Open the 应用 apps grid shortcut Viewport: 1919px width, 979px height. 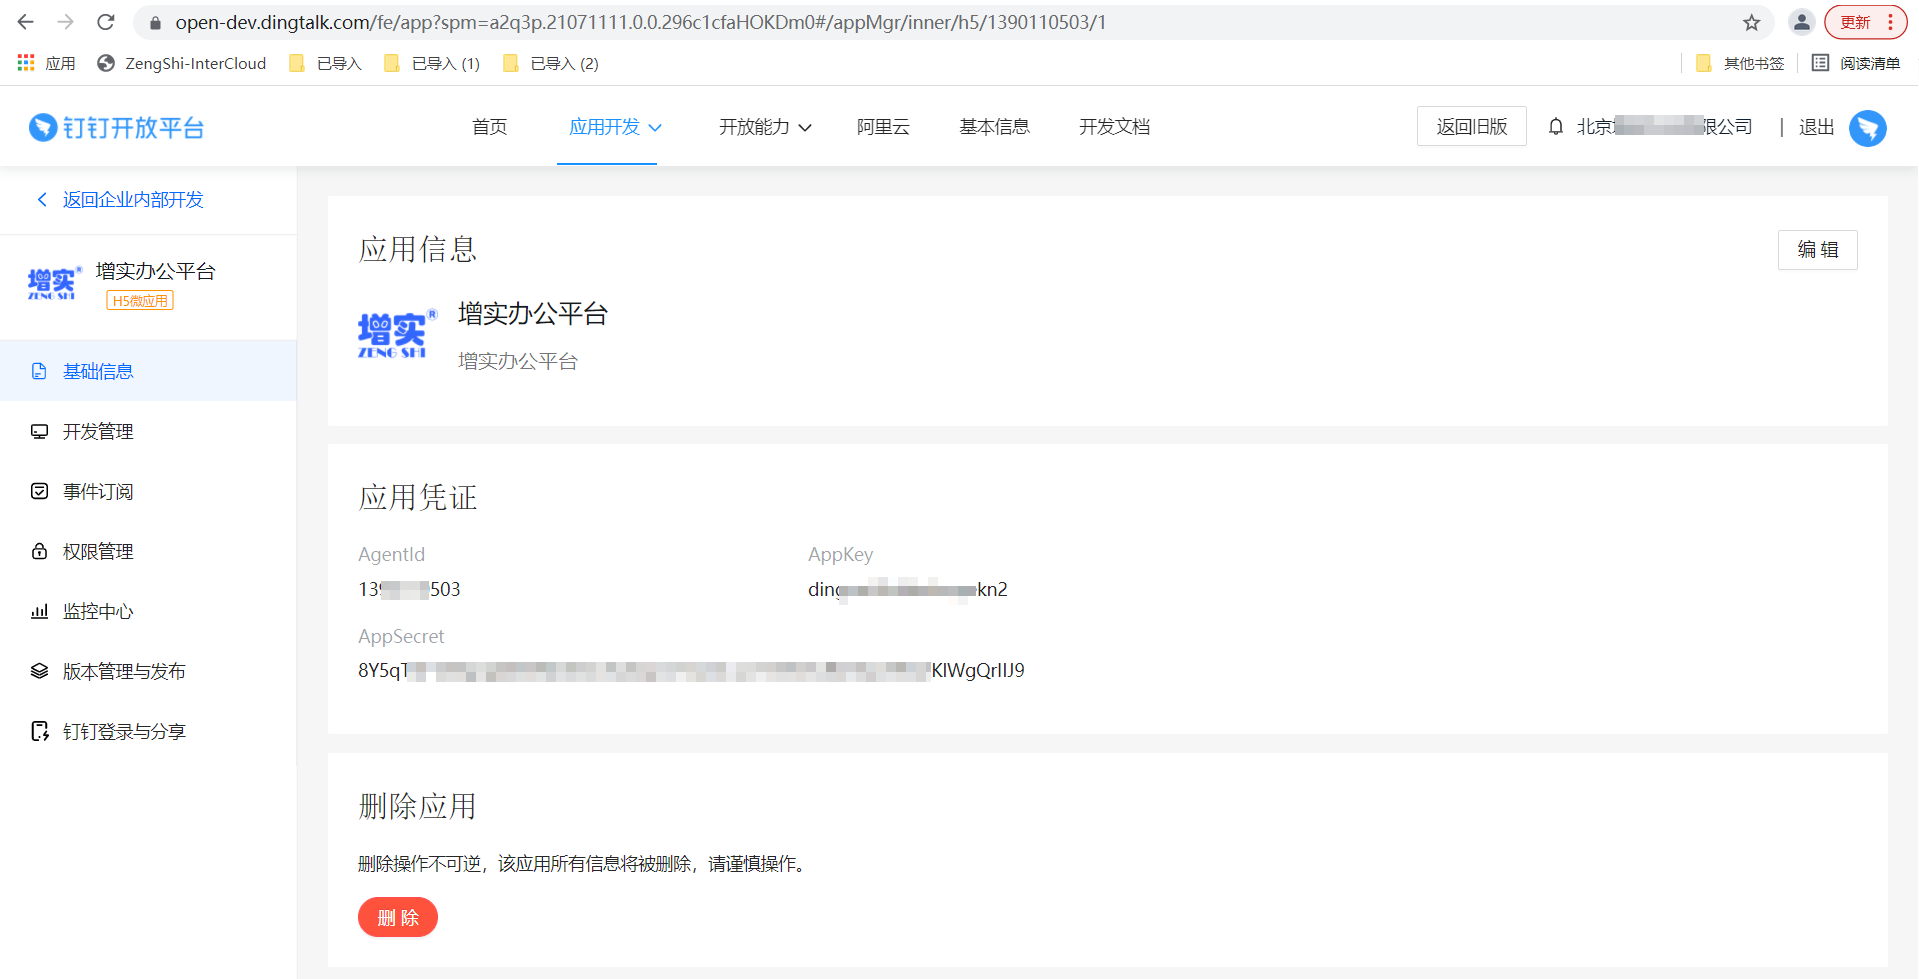coord(46,63)
